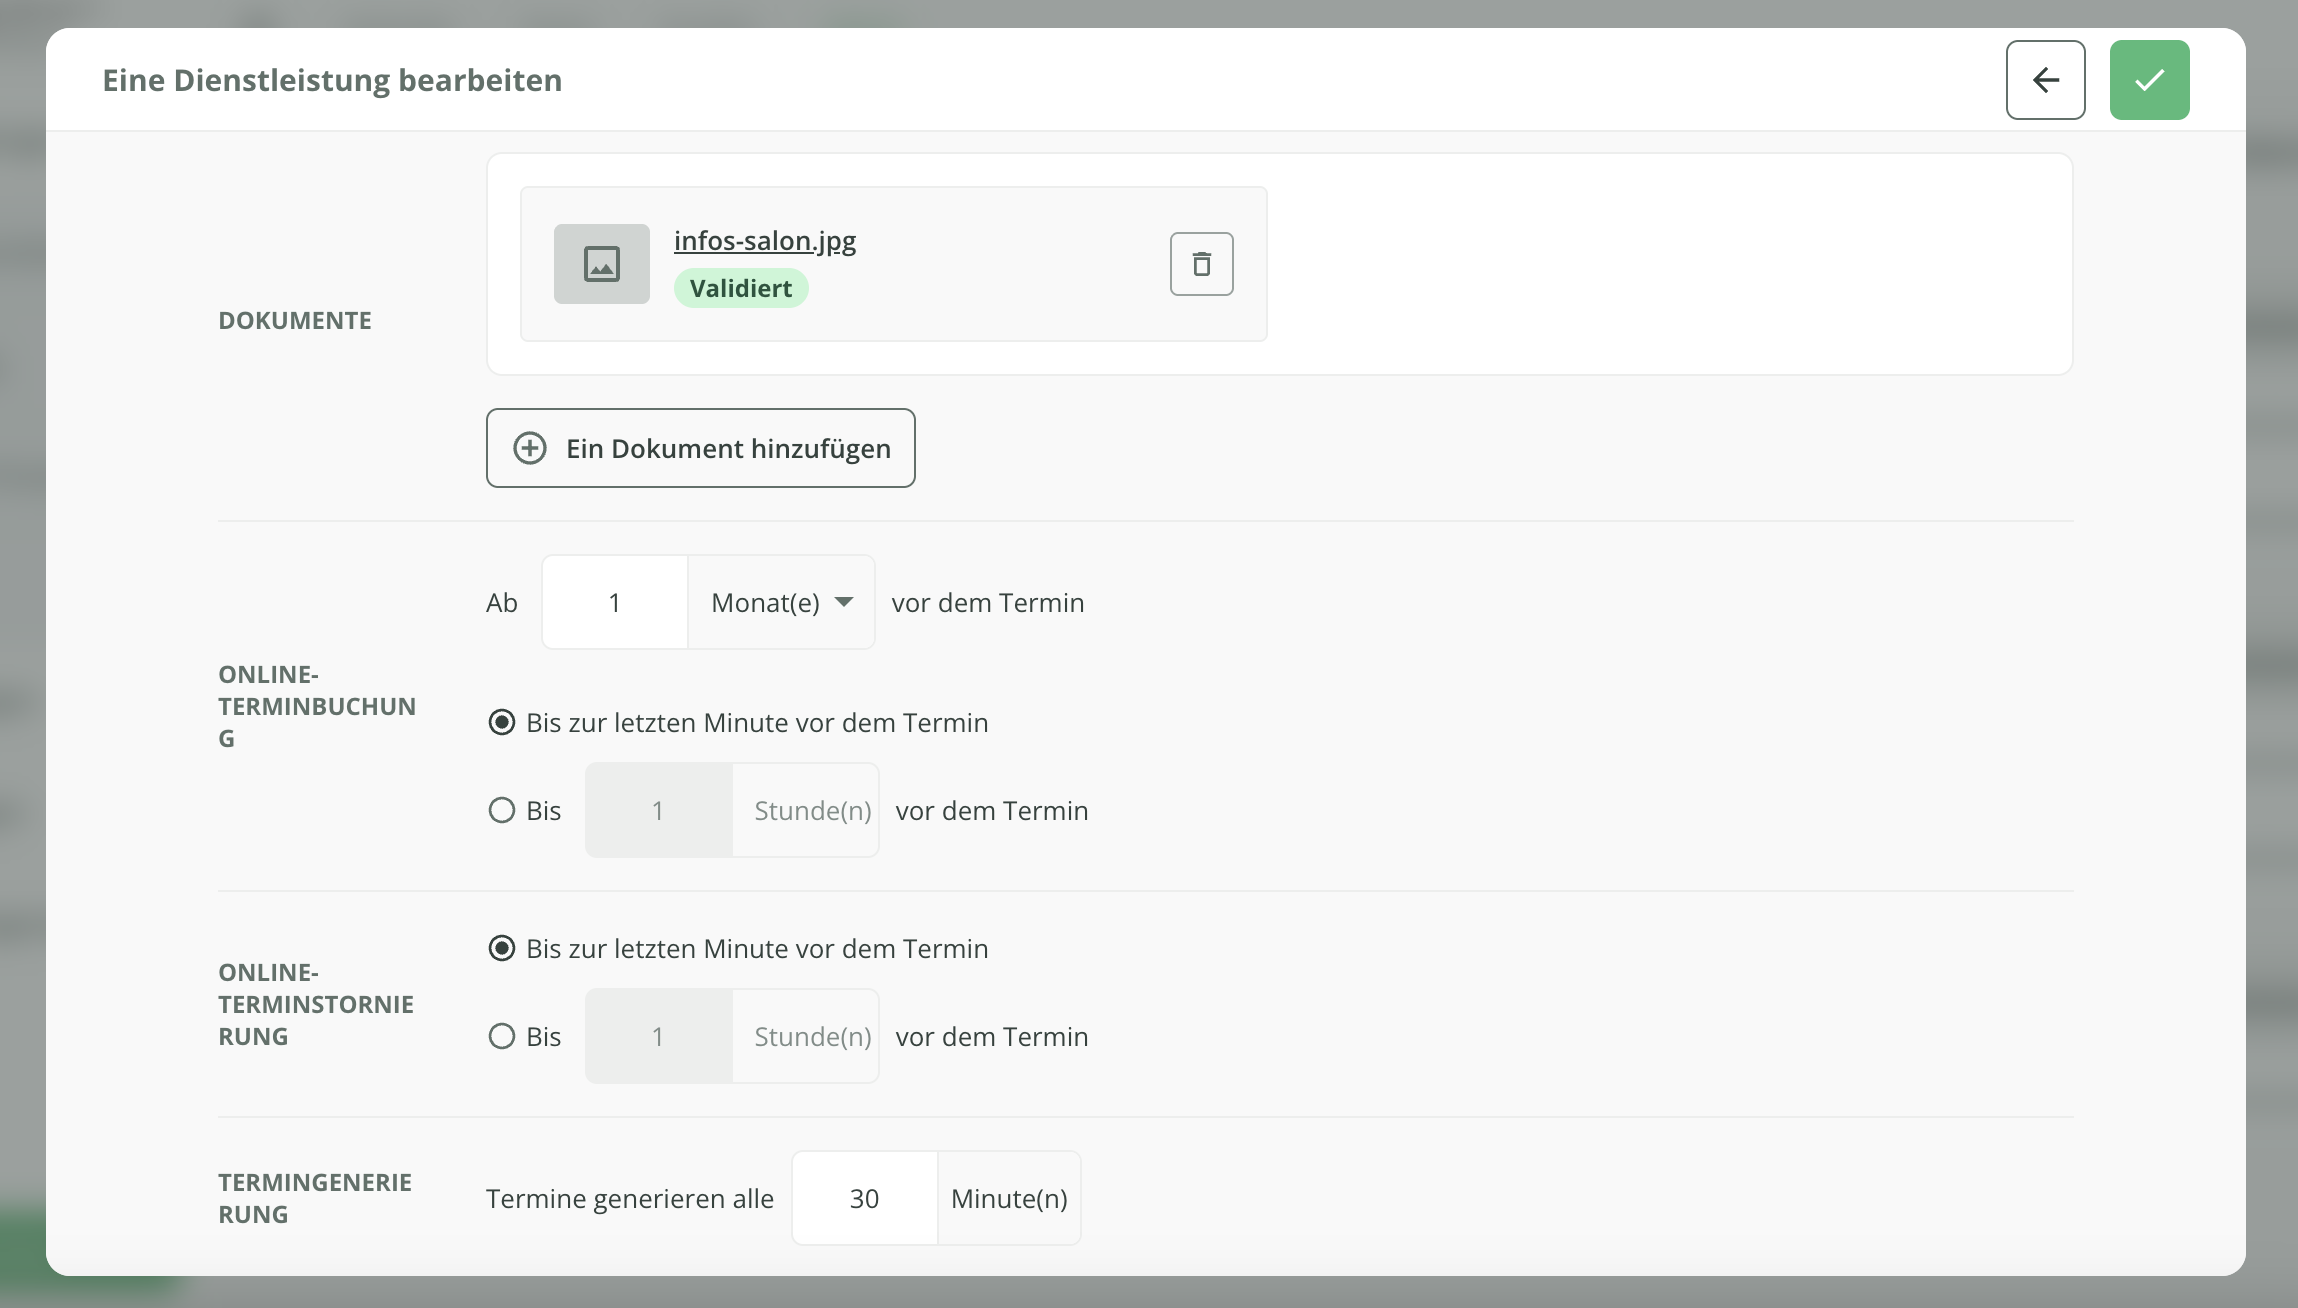This screenshot has height=1308, width=2298.
Task: Focus the Ab months number field
Action: pos(614,603)
